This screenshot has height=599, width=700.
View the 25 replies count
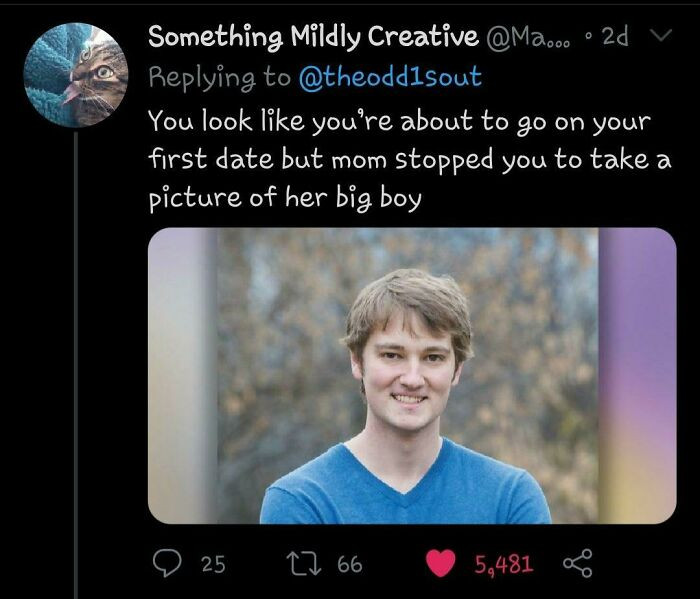point(213,564)
